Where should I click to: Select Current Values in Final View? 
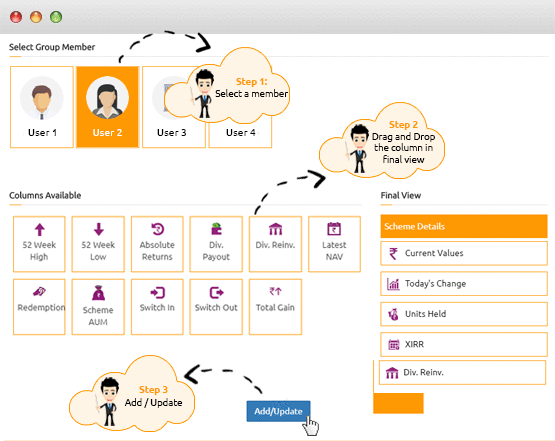(x=464, y=253)
